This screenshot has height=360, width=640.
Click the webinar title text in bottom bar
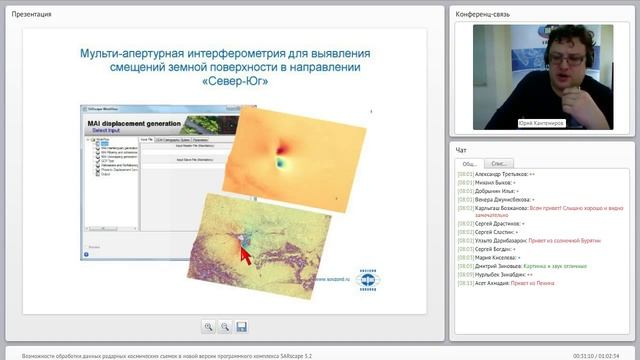tap(167, 356)
